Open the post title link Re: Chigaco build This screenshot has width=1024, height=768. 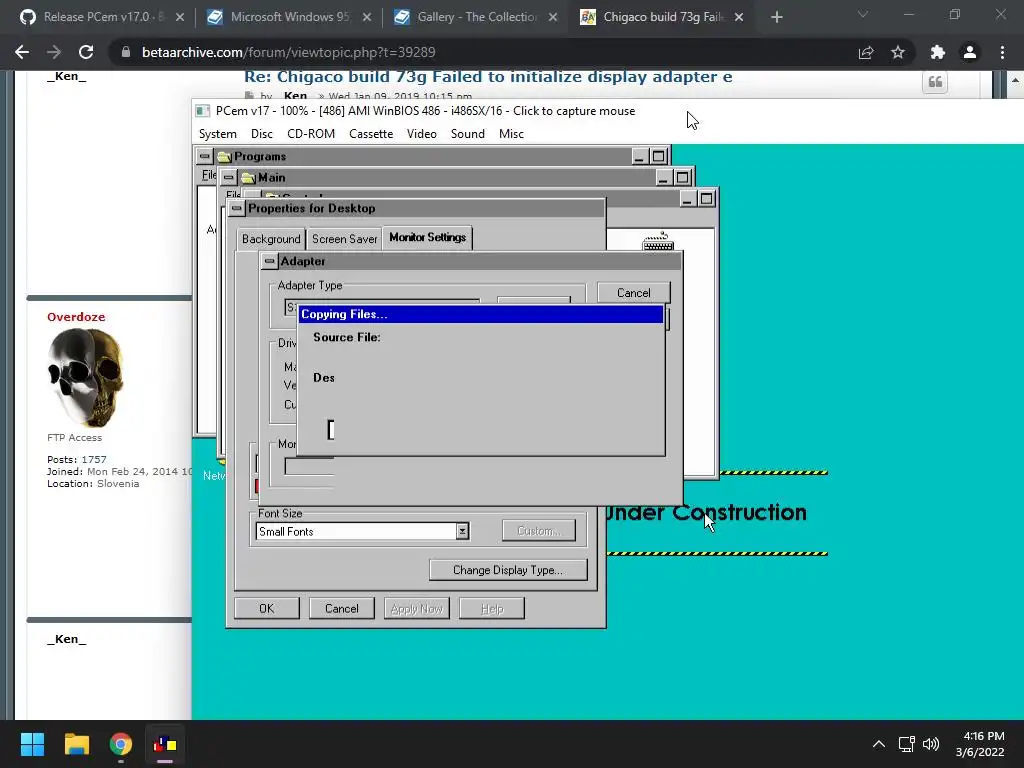(x=488, y=77)
